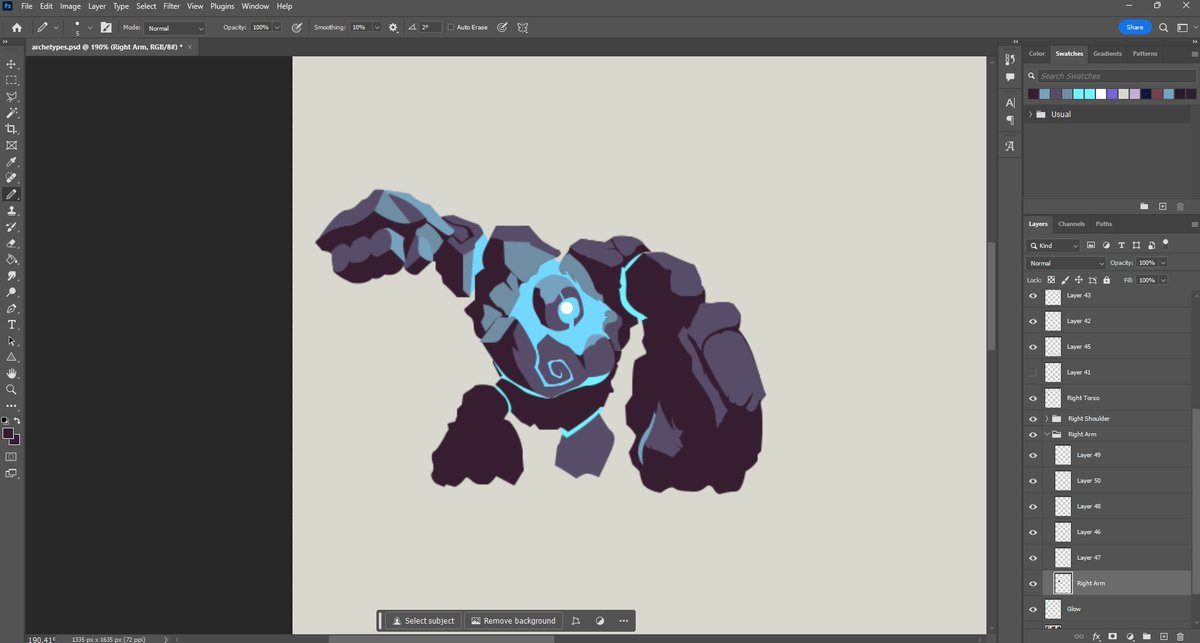Screen dimensions: 1200x643
Task: Select the Eyedropper tool
Action: (x=12, y=161)
